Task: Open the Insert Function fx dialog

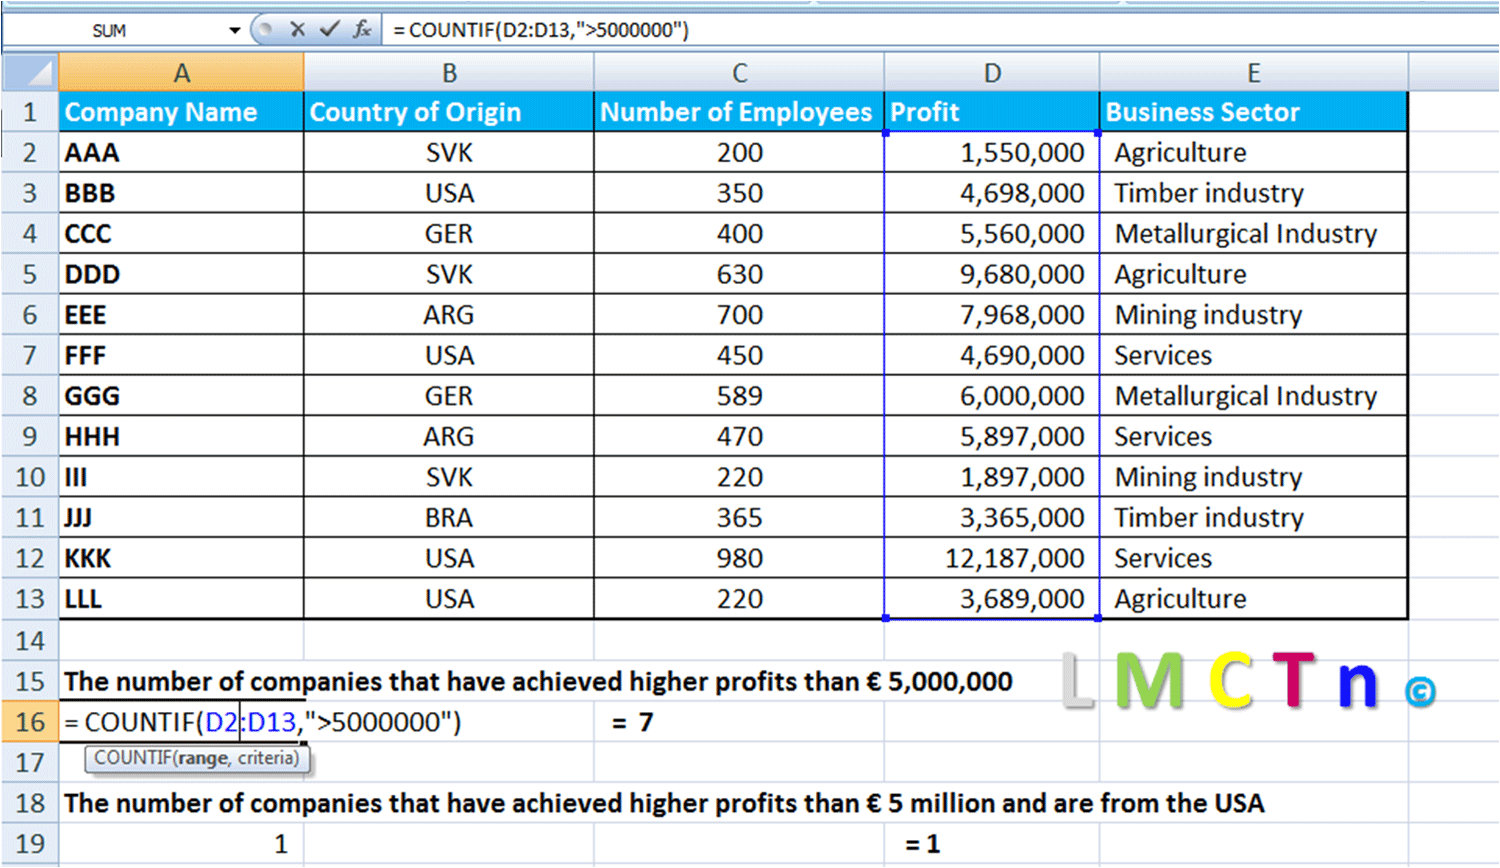Action: 362,30
